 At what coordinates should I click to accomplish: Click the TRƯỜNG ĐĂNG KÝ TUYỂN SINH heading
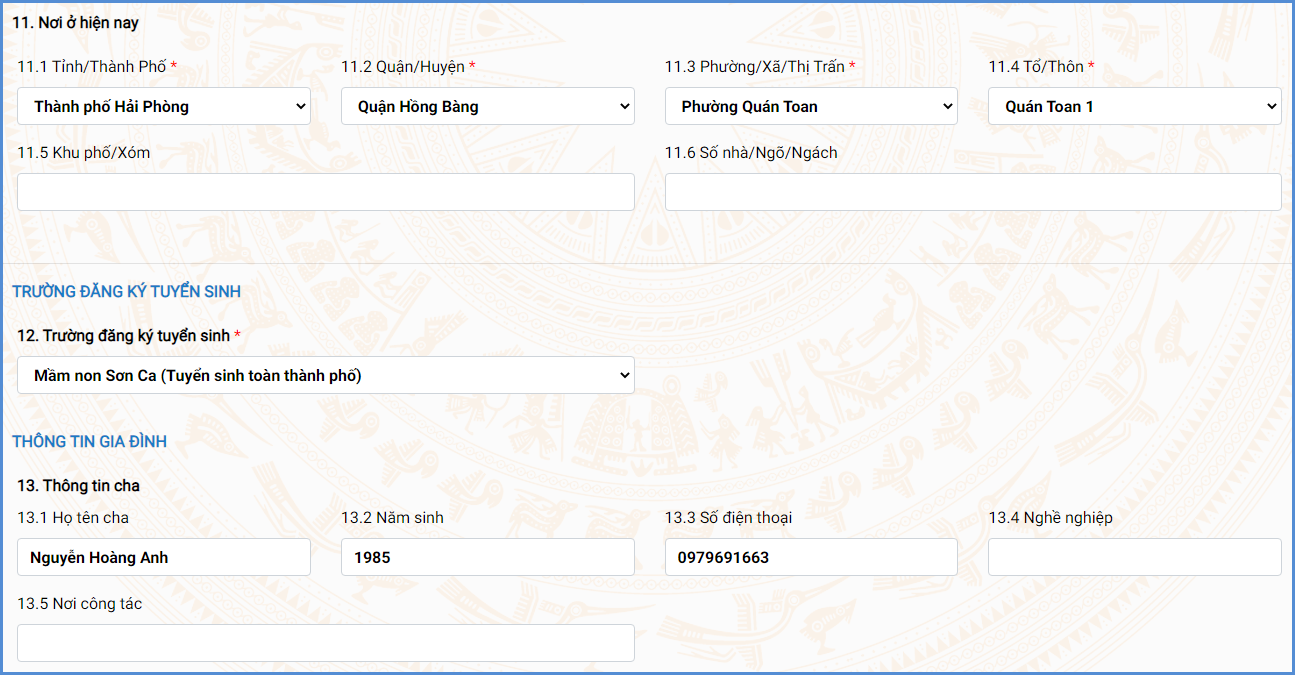pyautogui.click(x=126, y=292)
